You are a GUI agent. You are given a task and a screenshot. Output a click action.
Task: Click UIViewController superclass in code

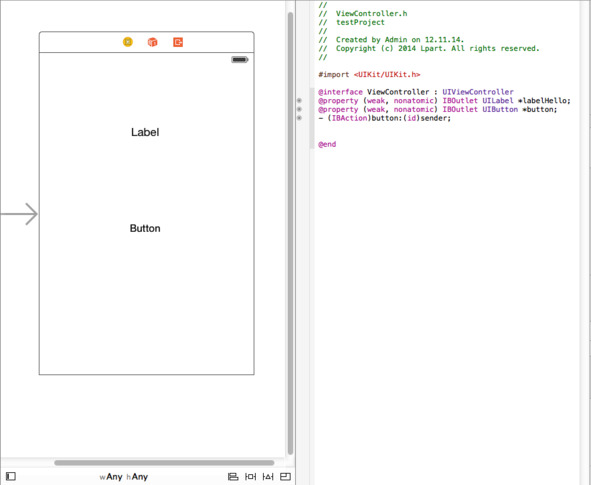(478, 92)
